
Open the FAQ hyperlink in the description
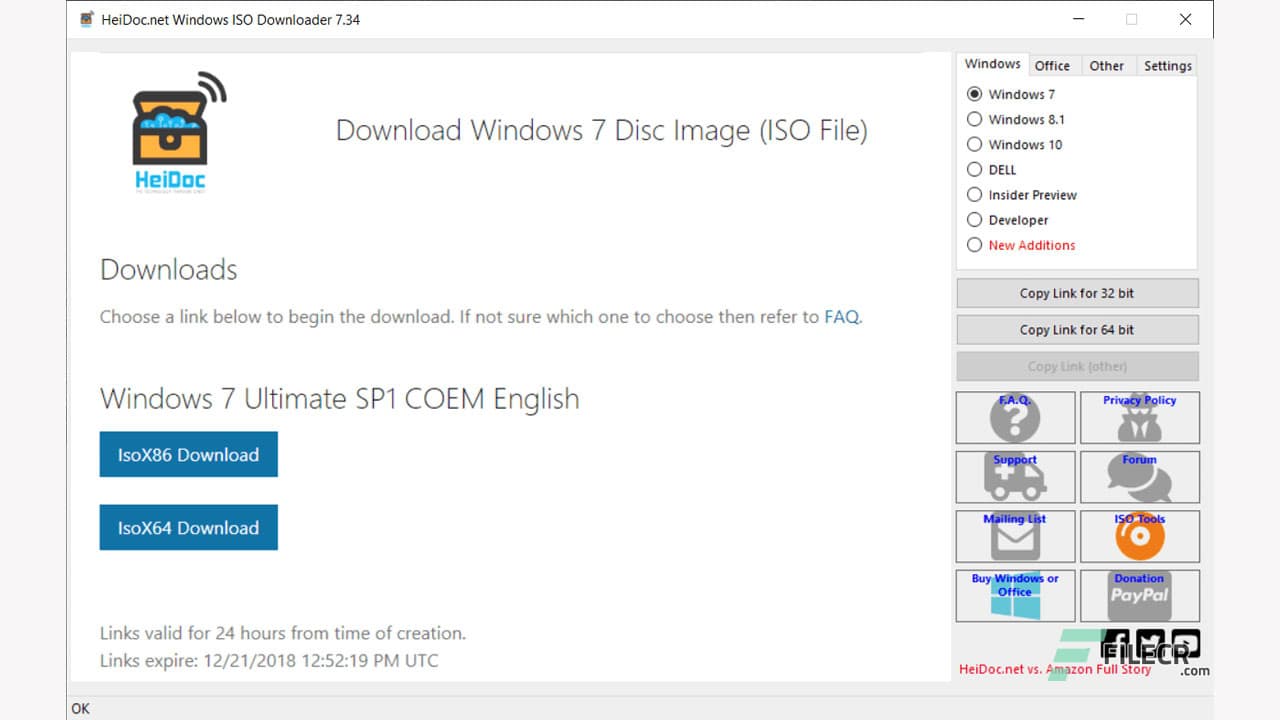coord(843,317)
